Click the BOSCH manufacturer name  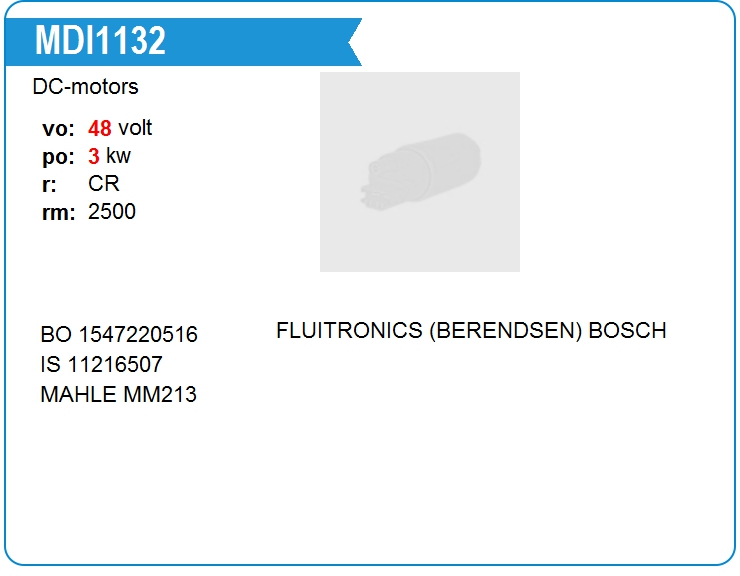627,331
